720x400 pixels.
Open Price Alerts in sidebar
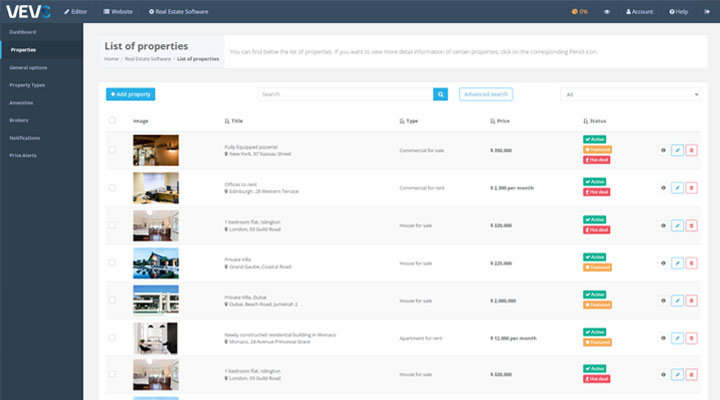coord(23,155)
